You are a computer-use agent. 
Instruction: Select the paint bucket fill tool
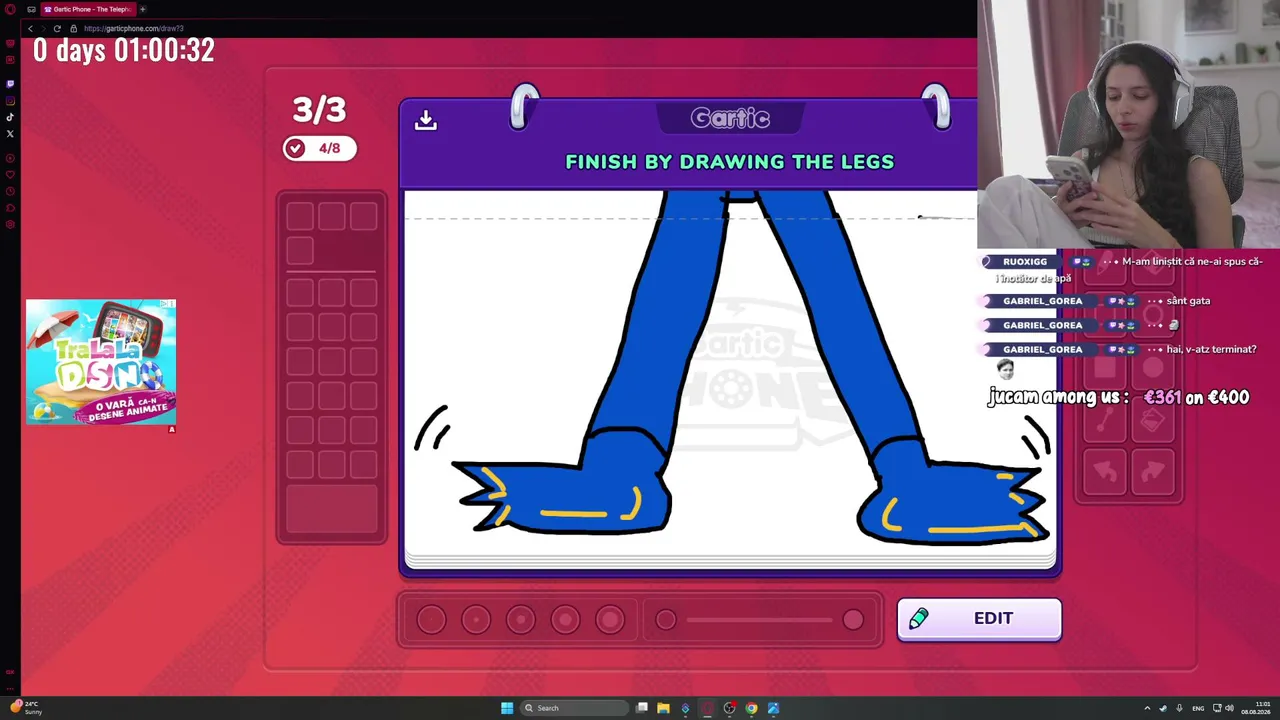tap(1153, 421)
